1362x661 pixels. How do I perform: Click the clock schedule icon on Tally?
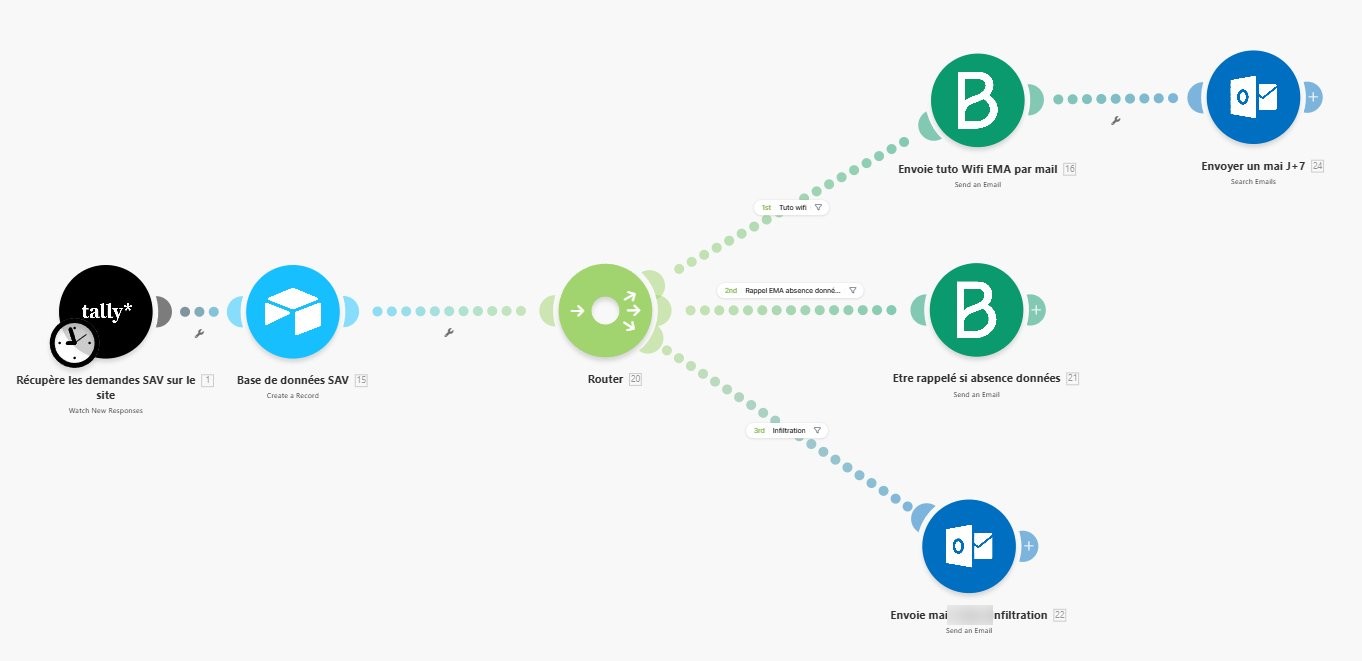pos(73,344)
